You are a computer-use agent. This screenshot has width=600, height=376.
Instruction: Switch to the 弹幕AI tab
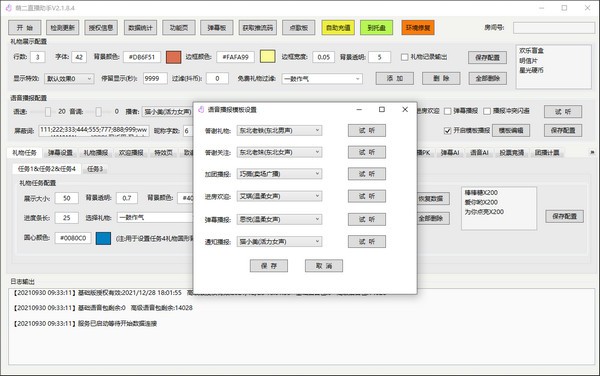coord(450,153)
